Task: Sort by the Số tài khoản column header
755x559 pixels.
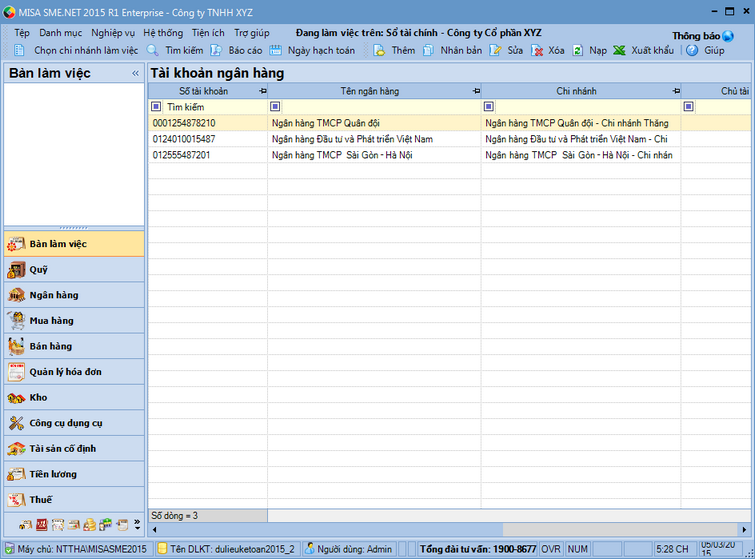Action: [203, 91]
